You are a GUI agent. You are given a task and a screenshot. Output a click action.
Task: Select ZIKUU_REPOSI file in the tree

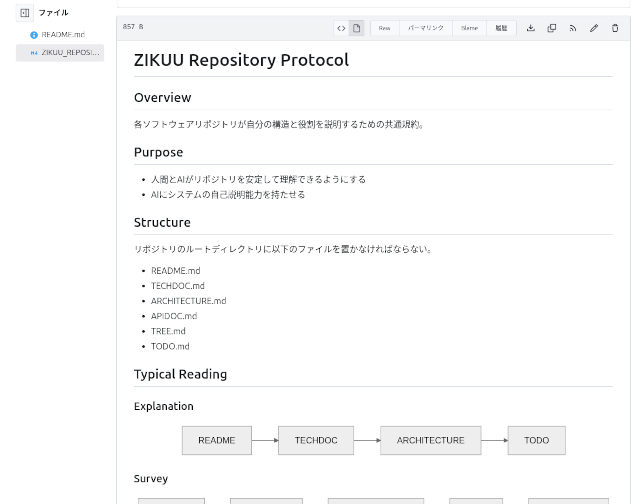(x=69, y=53)
